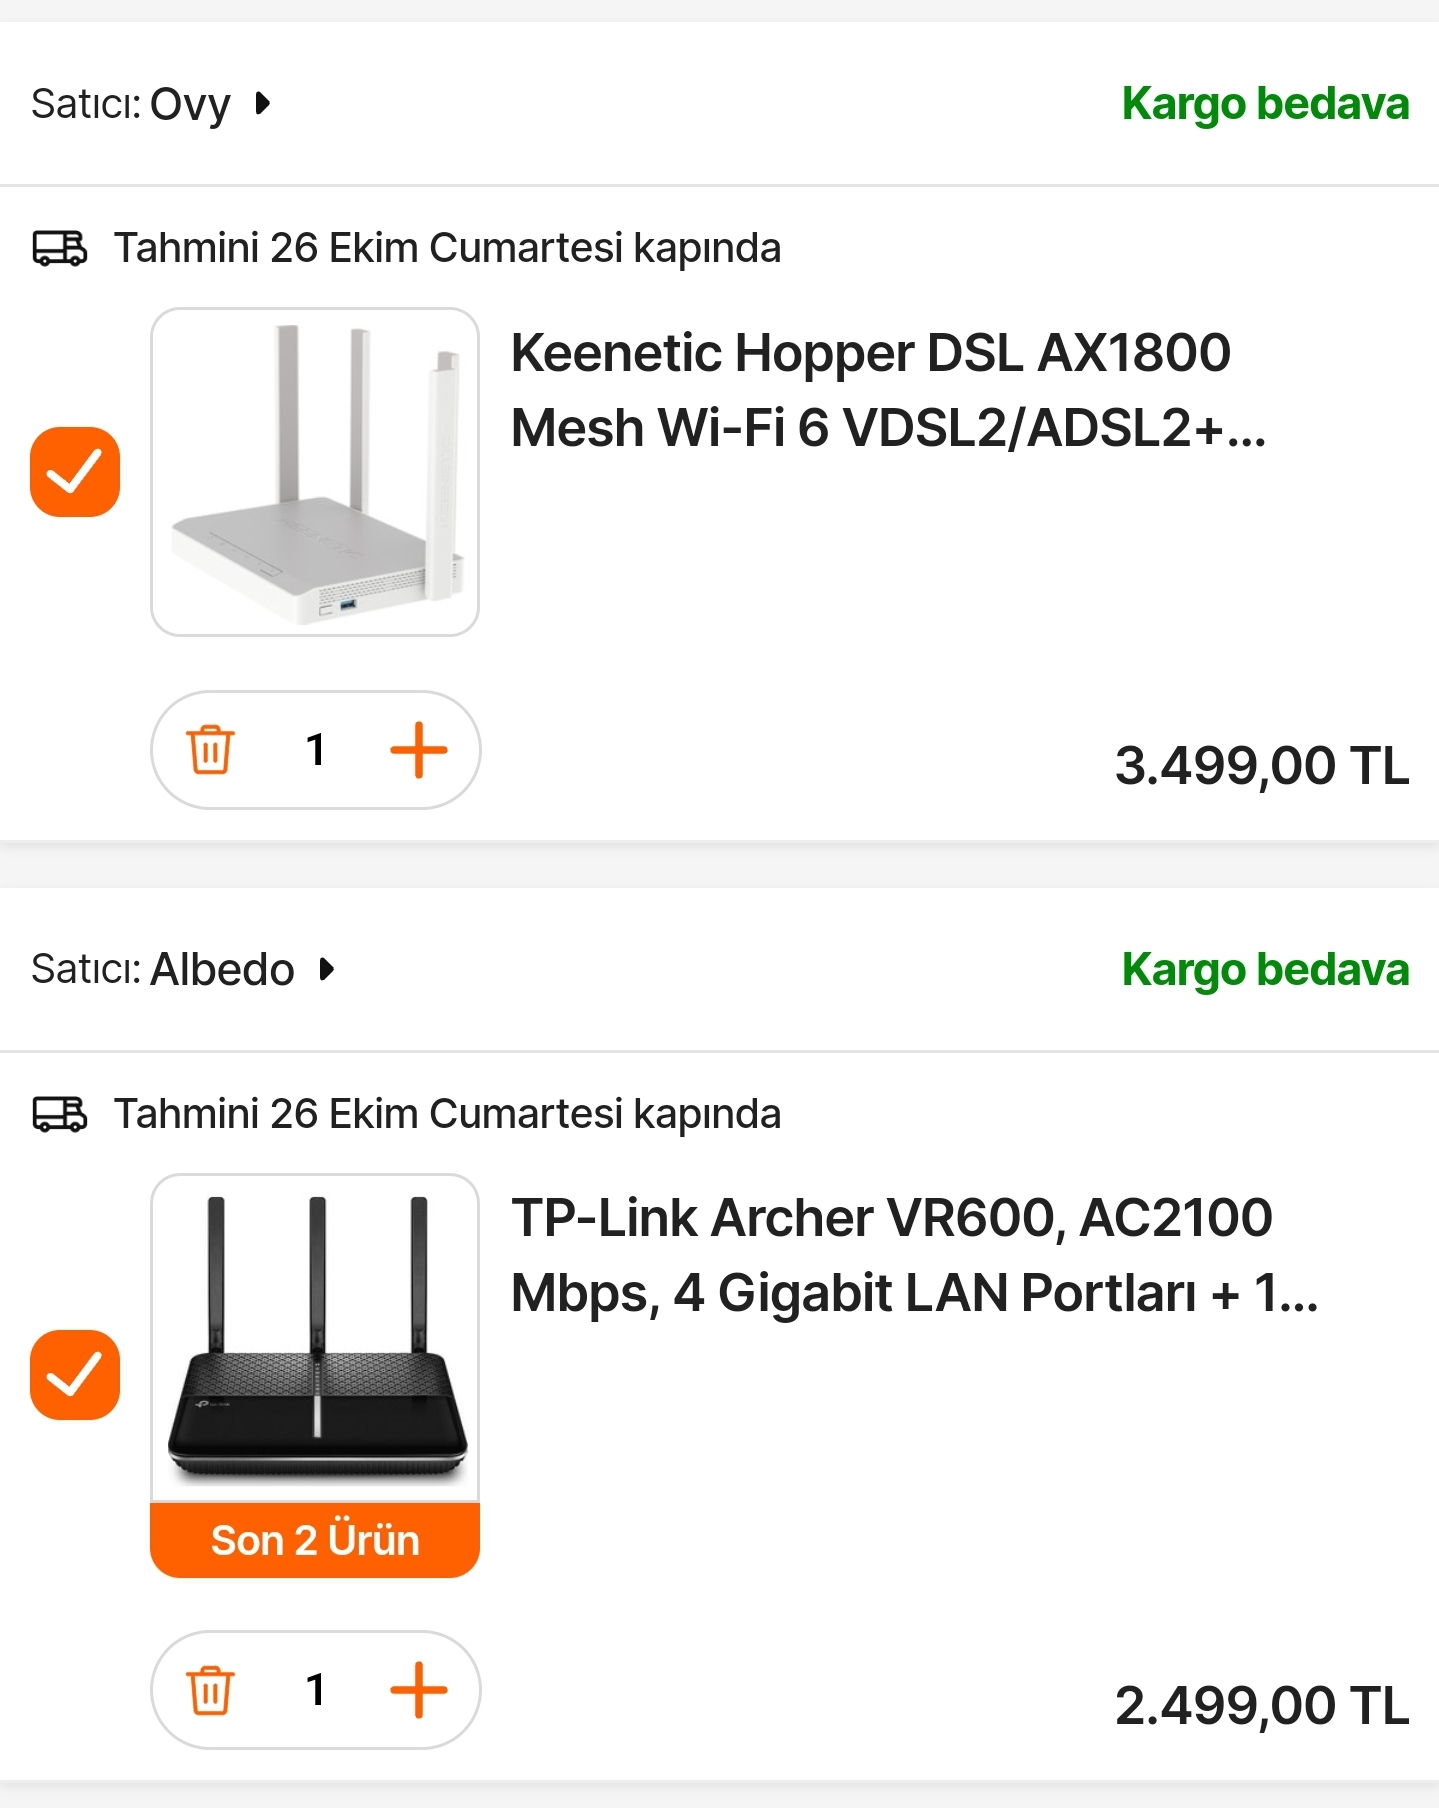The image size is (1439, 1808).
Task: Click delivery truck icon under Albedo seller
Action: point(60,1114)
